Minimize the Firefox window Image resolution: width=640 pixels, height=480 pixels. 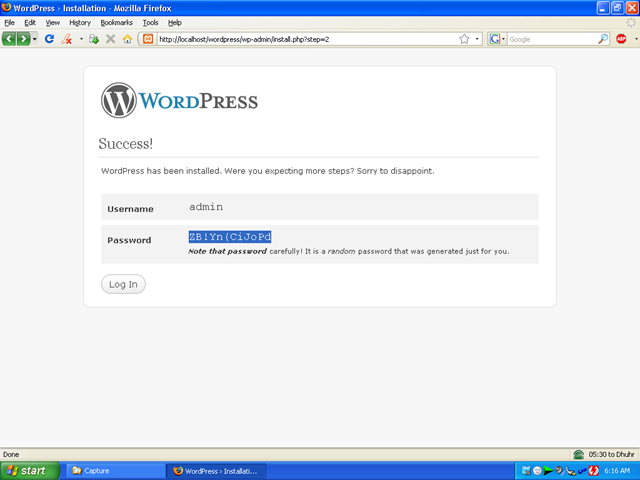click(x=603, y=8)
